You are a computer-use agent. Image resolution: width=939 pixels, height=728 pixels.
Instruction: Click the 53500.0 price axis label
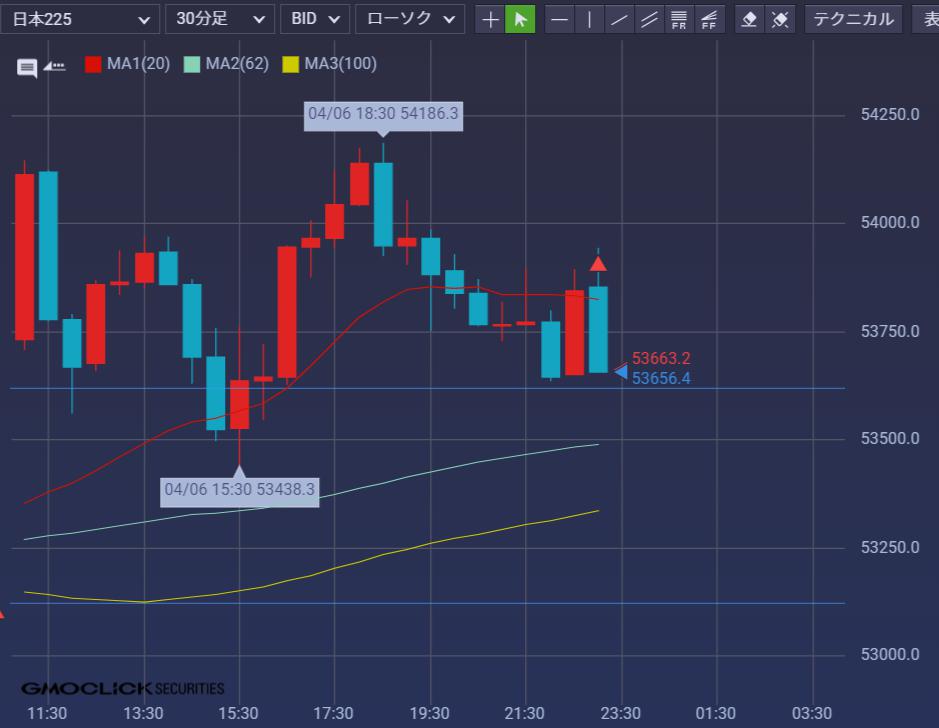pos(890,439)
